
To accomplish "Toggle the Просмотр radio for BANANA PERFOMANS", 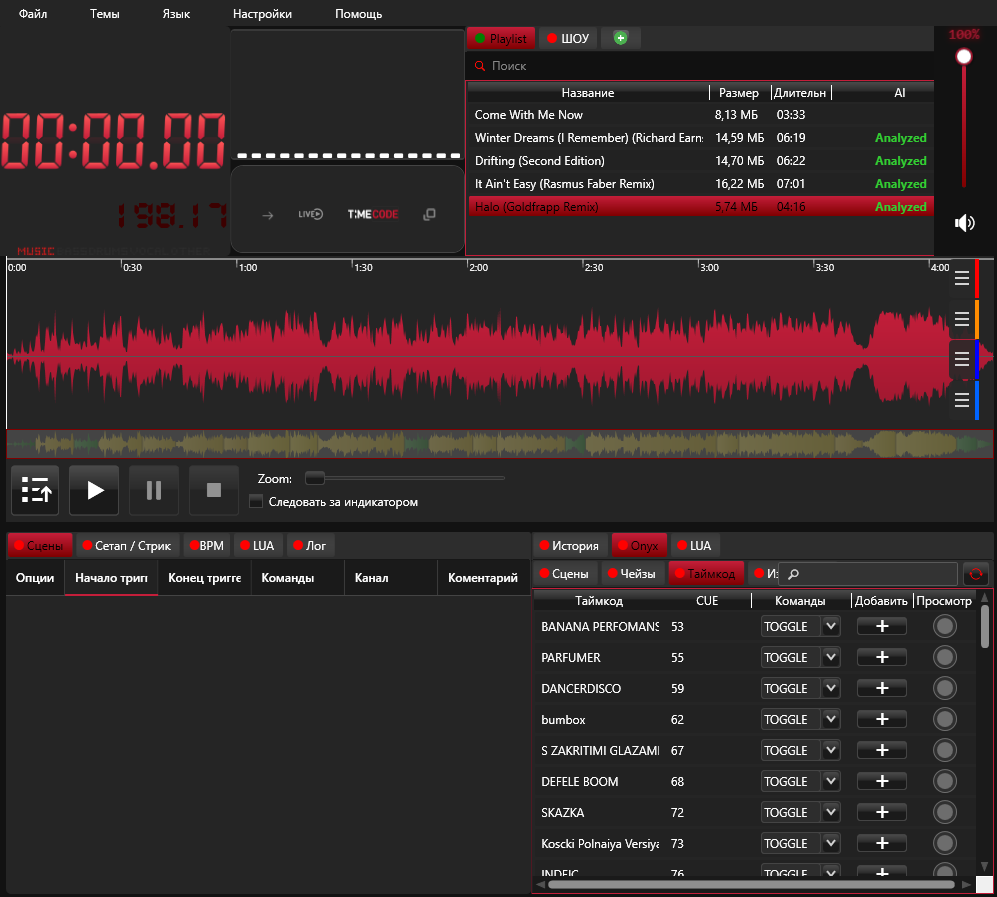I will [x=944, y=626].
